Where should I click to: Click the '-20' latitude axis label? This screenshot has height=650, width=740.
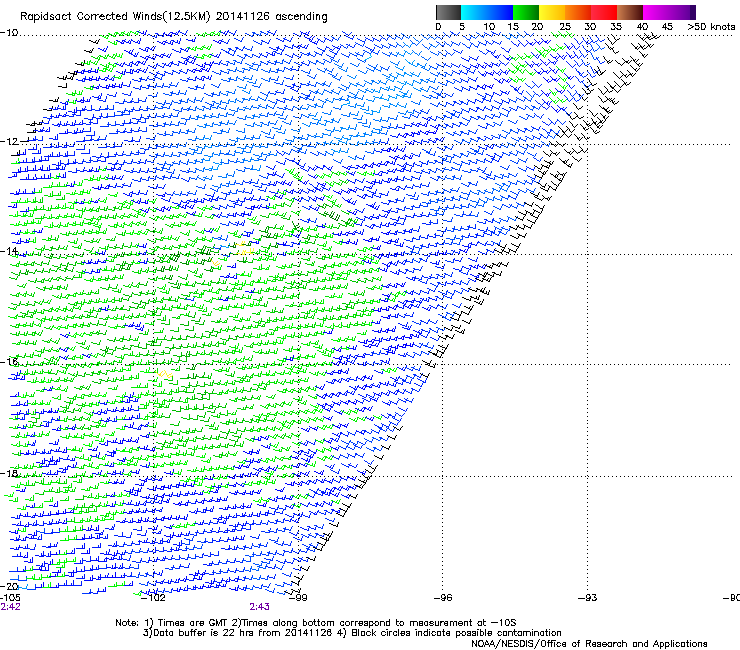10,586
